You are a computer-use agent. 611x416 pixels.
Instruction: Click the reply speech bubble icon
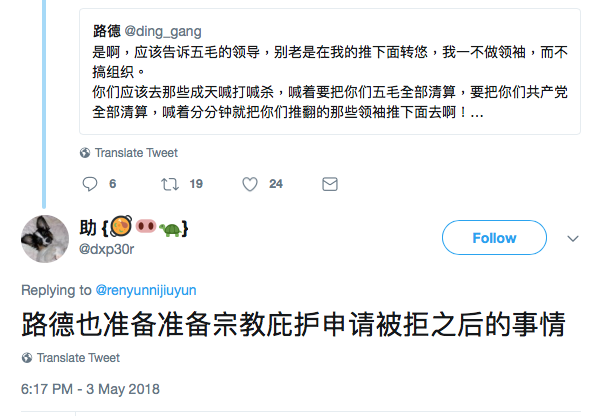90,184
